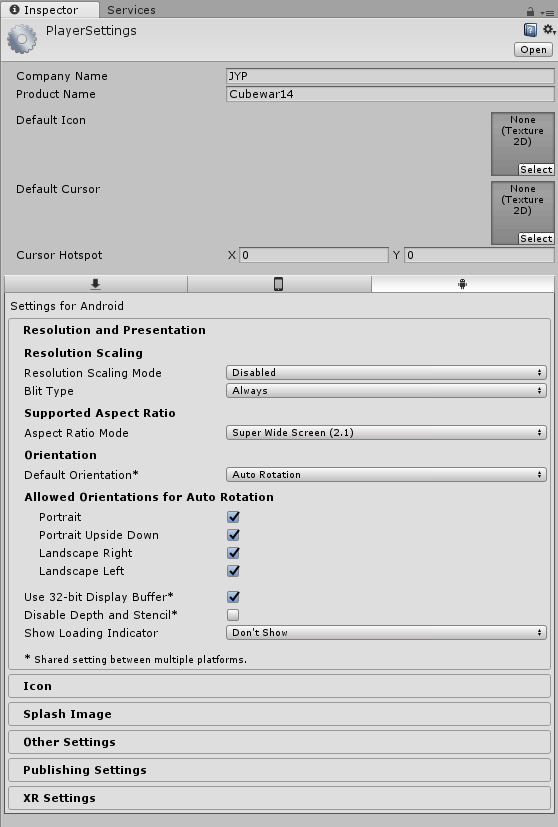Switch to the iOS phone platform tab
Viewport: 558px width, 827px height.
tap(279, 284)
